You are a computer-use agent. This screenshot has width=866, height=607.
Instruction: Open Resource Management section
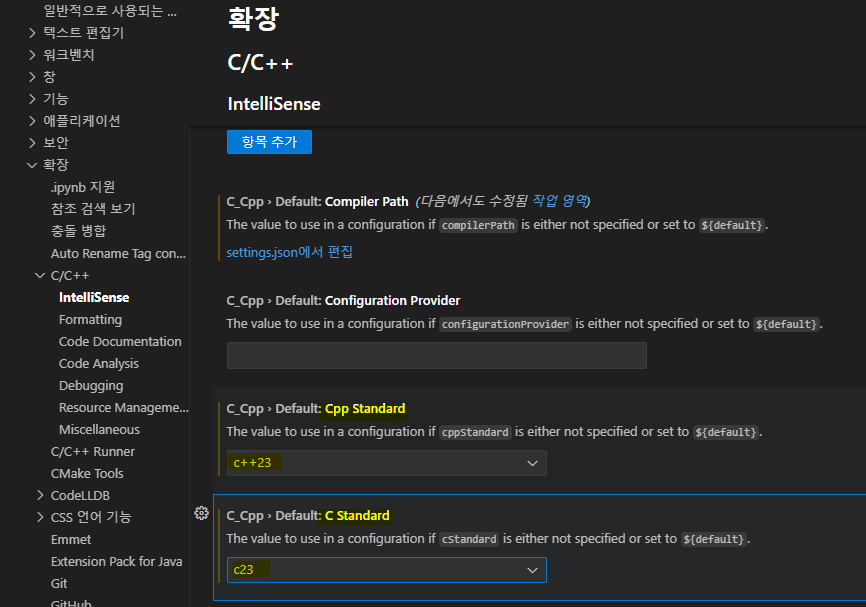coord(124,408)
